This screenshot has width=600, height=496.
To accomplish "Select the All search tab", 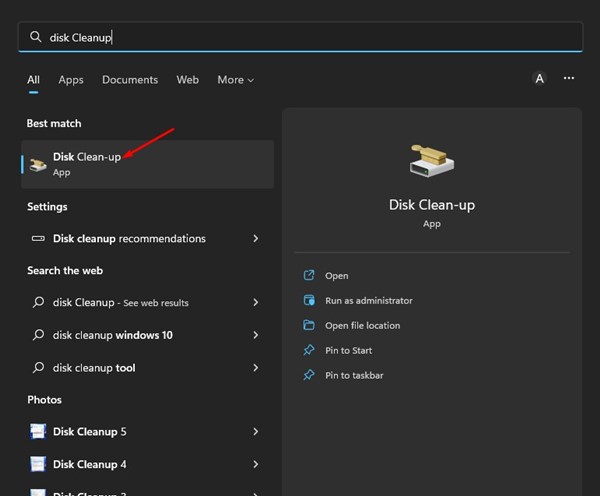I will point(33,80).
